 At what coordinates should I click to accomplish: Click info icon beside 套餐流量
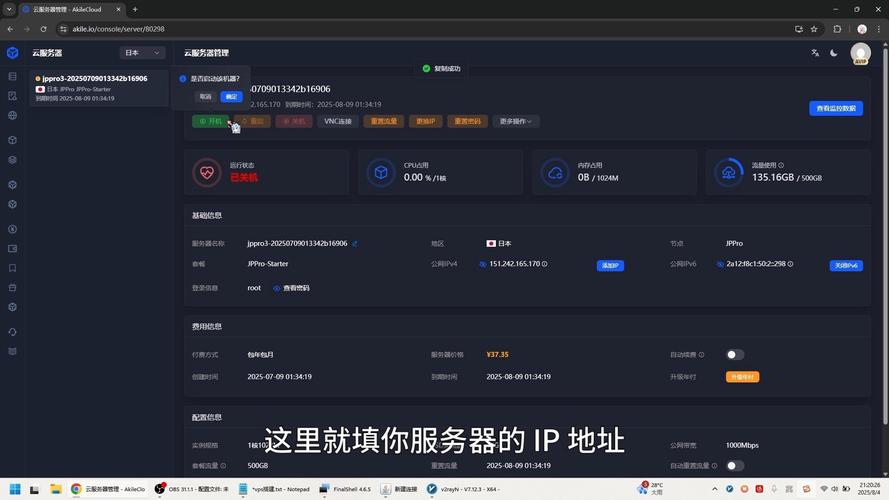click(223, 465)
